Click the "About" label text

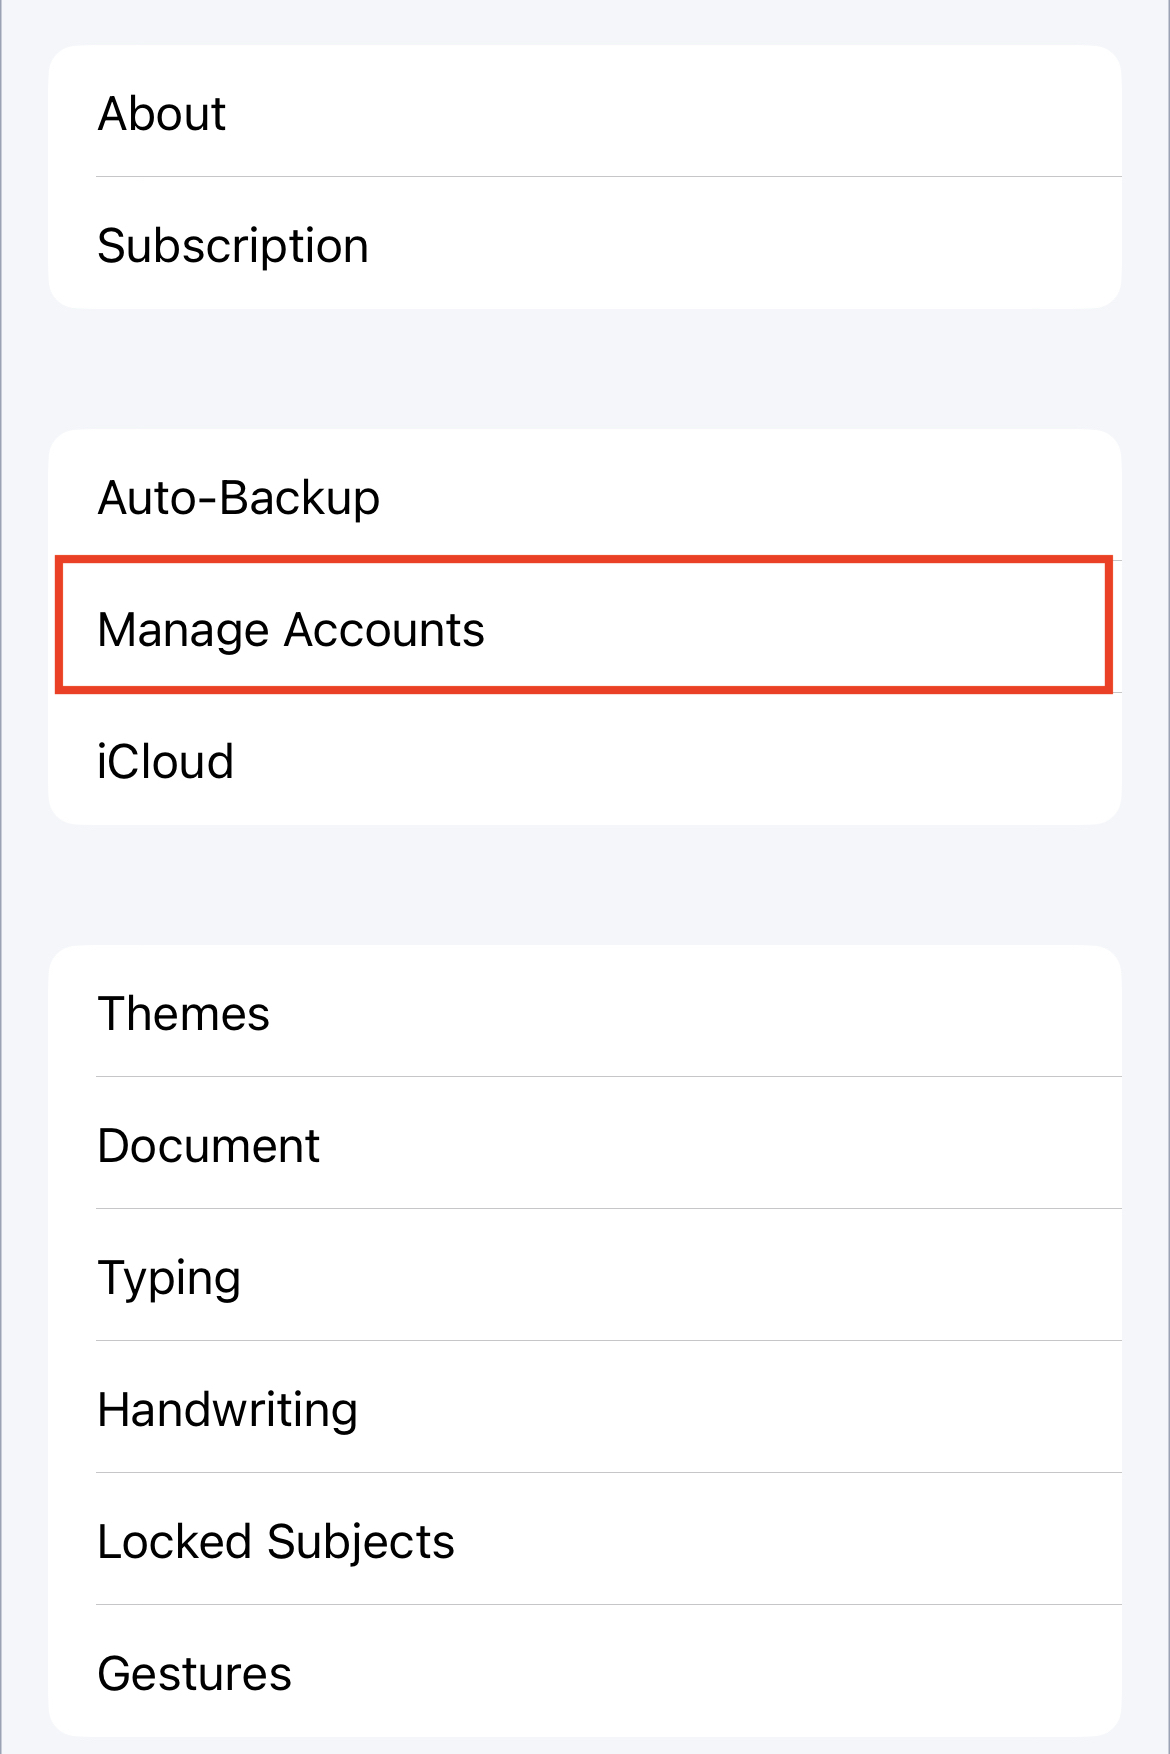(x=162, y=113)
